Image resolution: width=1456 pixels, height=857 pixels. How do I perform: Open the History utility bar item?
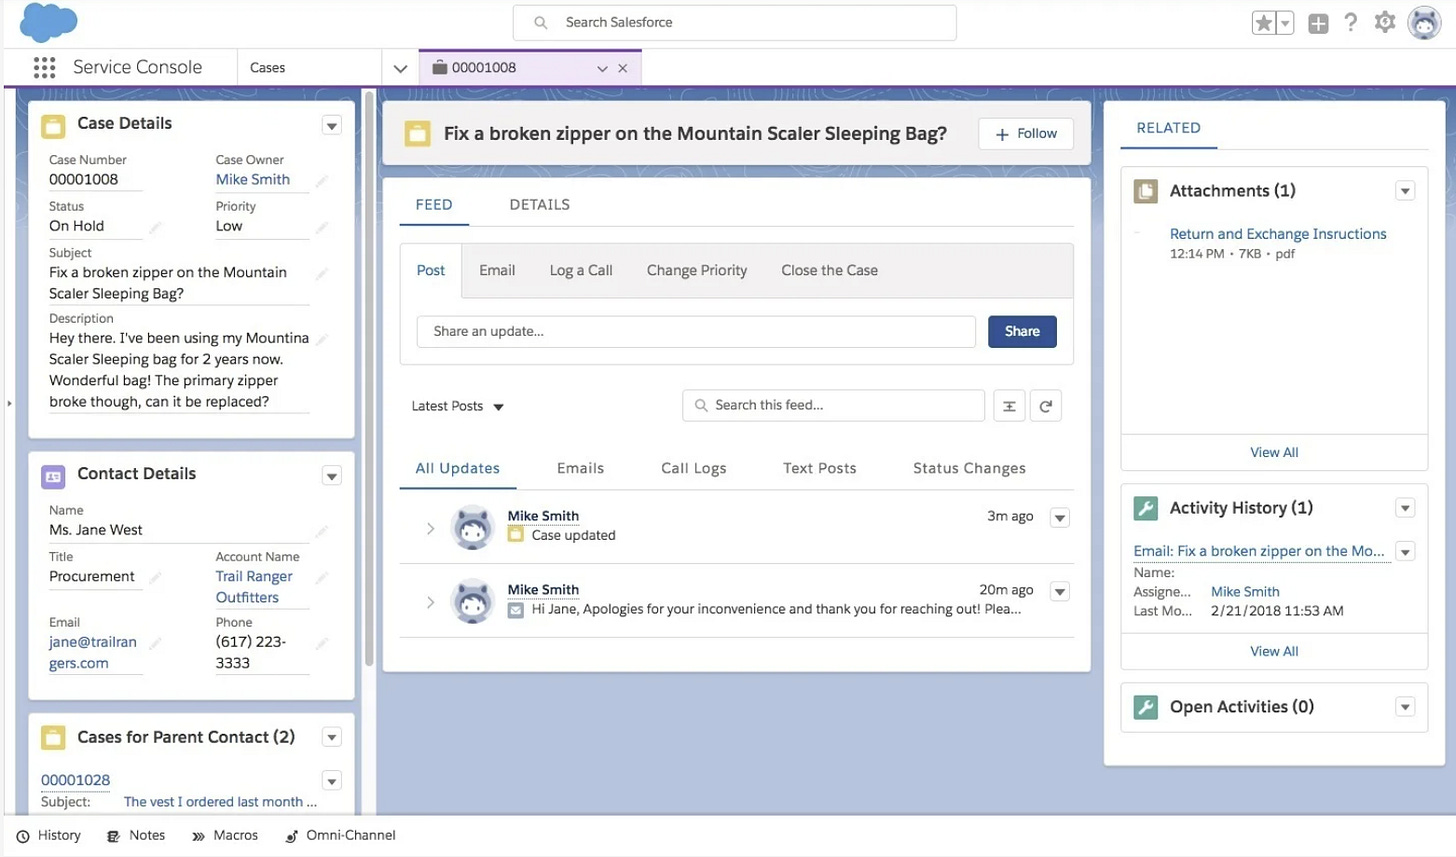point(48,835)
